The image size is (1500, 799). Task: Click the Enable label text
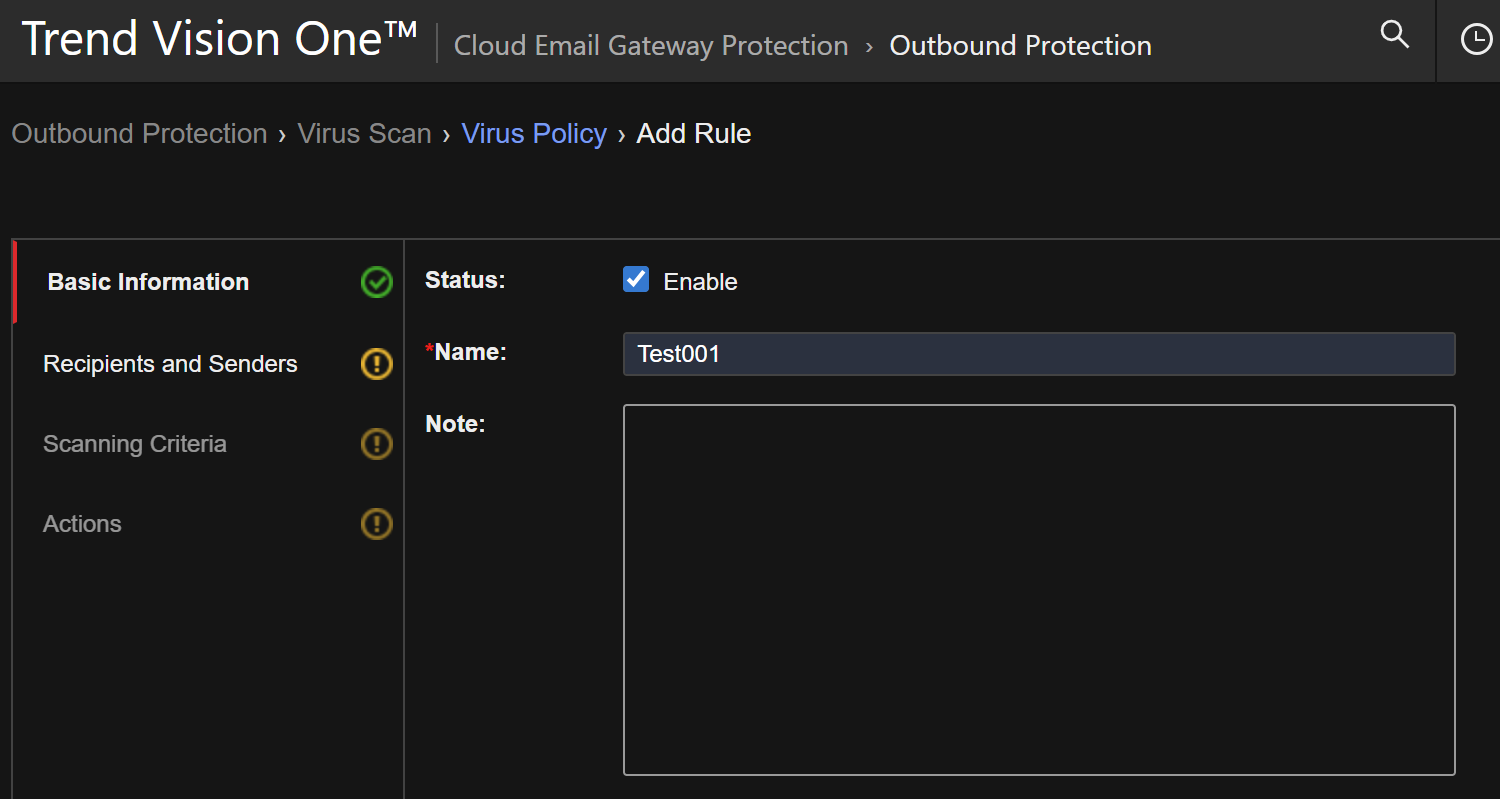click(700, 282)
